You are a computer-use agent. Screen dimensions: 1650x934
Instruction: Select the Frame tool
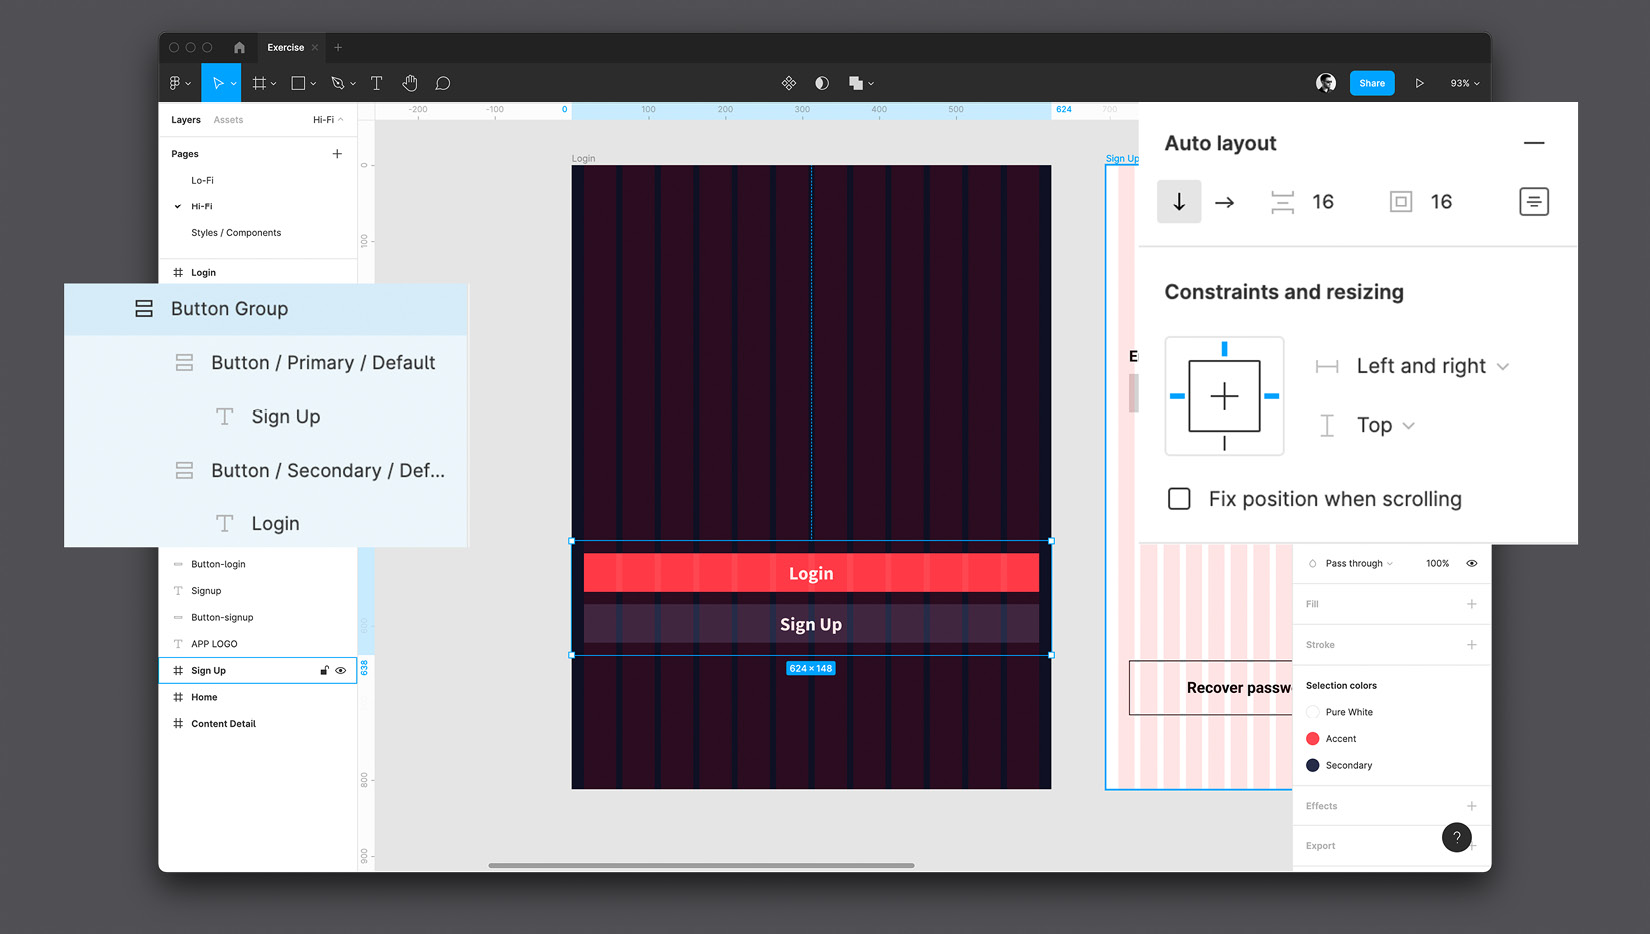[259, 83]
